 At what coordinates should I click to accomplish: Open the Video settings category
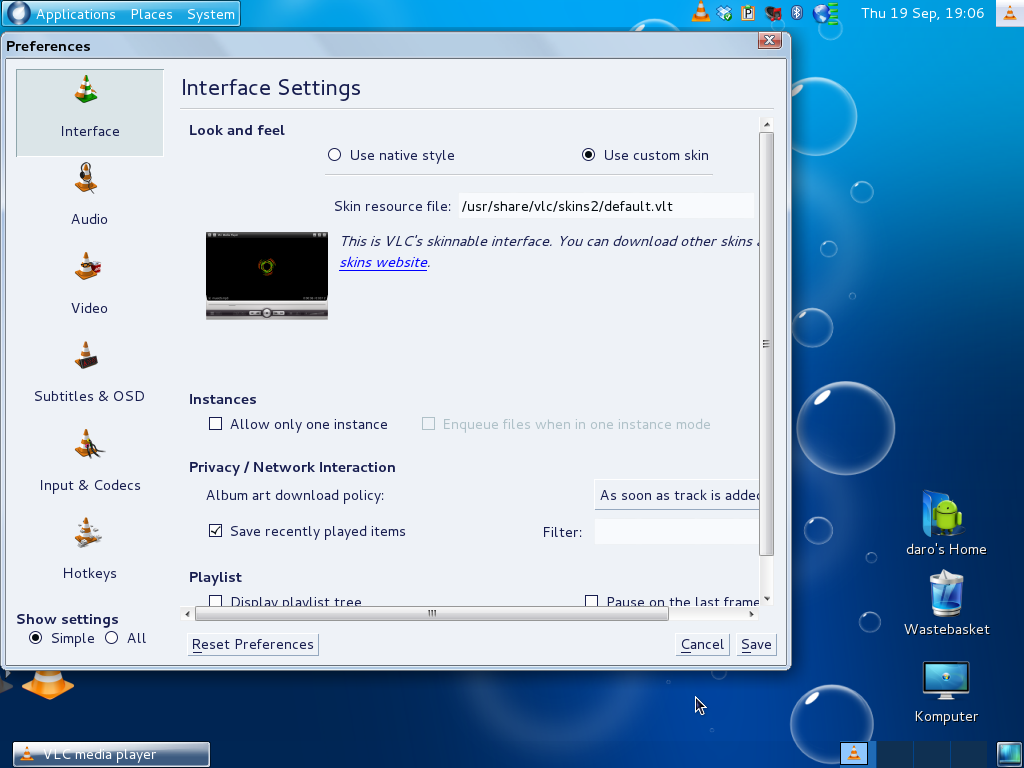pyautogui.click(x=89, y=286)
